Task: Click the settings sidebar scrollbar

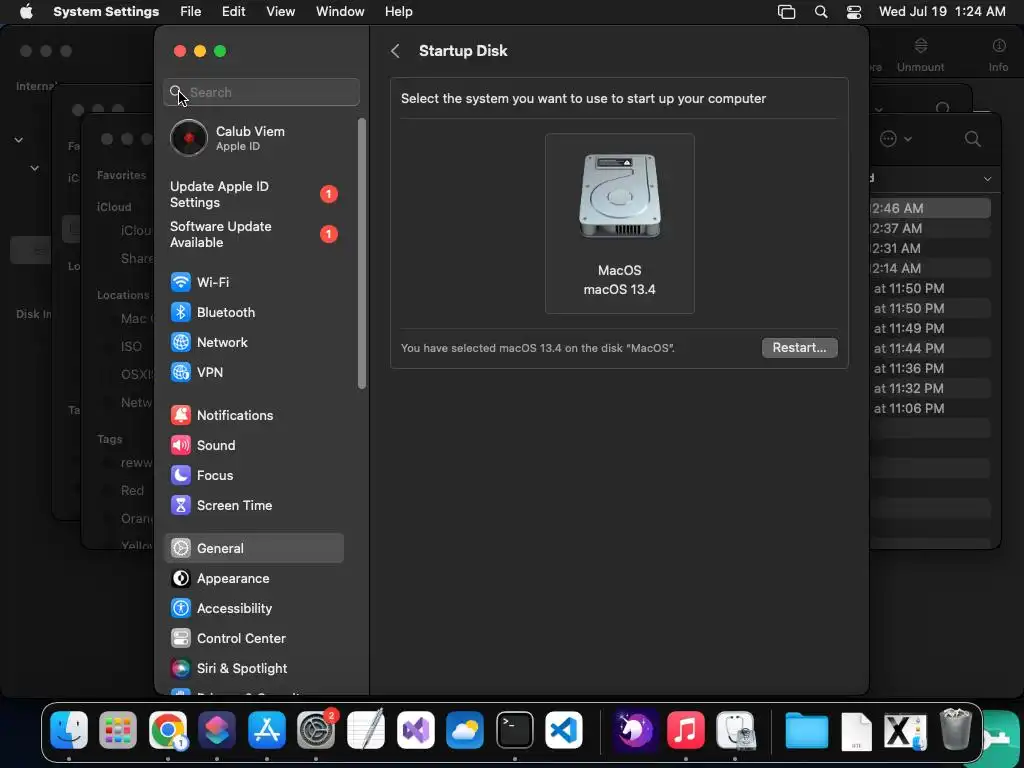Action: tap(362, 253)
